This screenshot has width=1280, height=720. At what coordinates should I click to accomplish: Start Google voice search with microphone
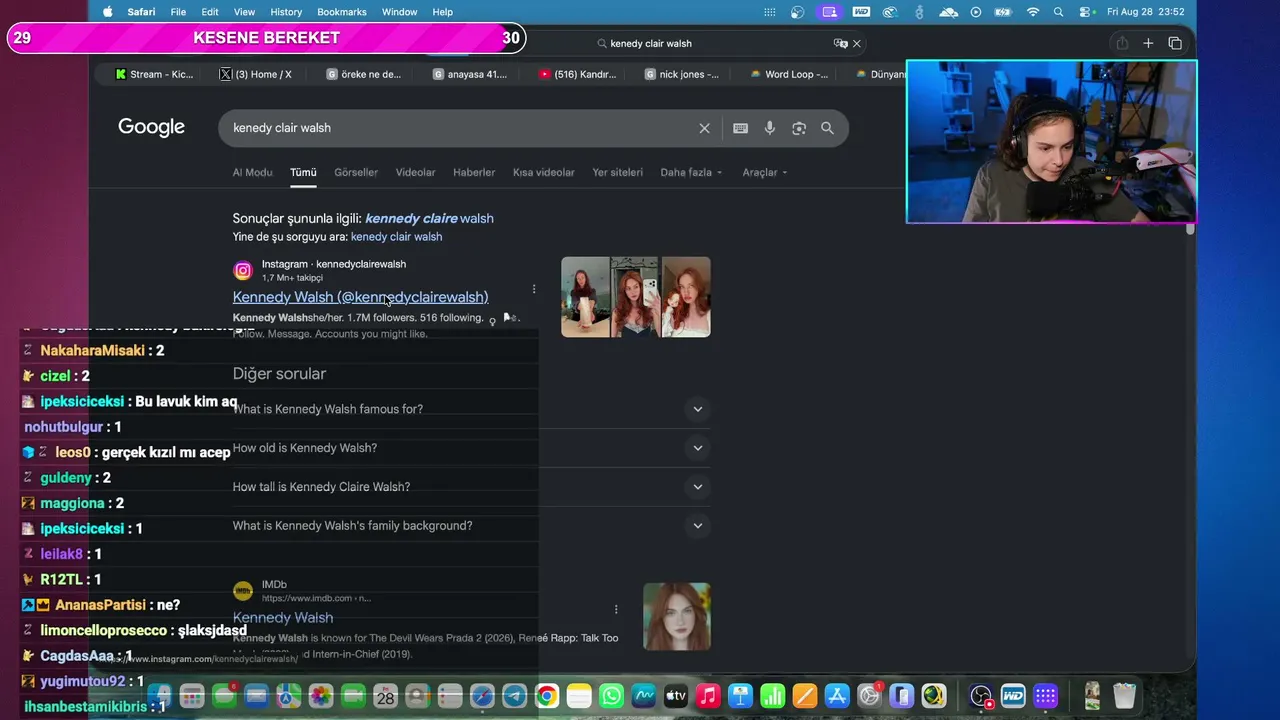coord(769,128)
